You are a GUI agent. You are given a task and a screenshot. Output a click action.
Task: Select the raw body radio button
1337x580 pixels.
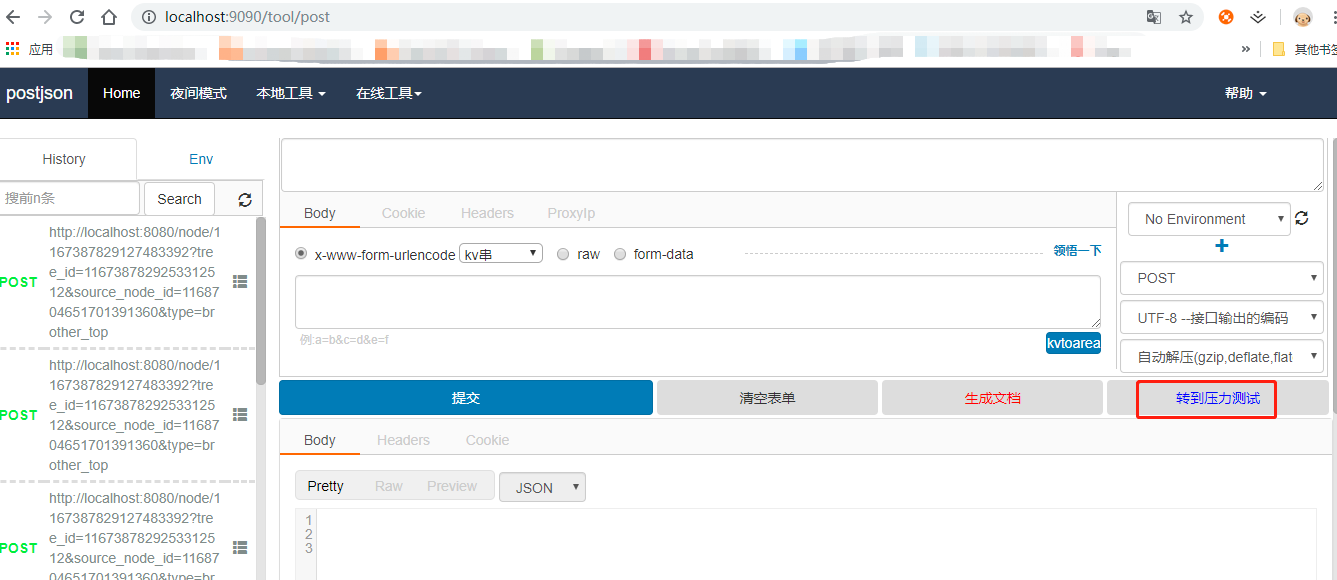tap(563, 254)
